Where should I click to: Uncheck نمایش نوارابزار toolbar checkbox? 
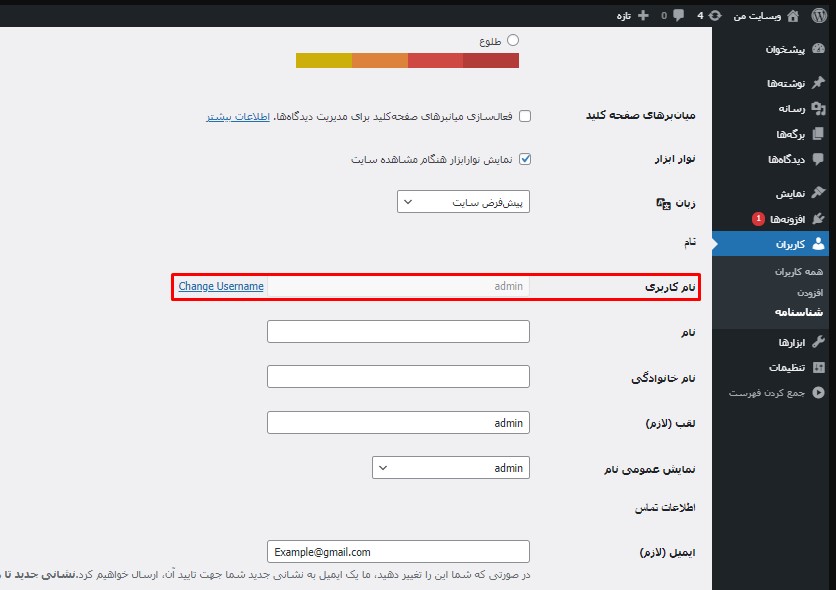point(525,159)
